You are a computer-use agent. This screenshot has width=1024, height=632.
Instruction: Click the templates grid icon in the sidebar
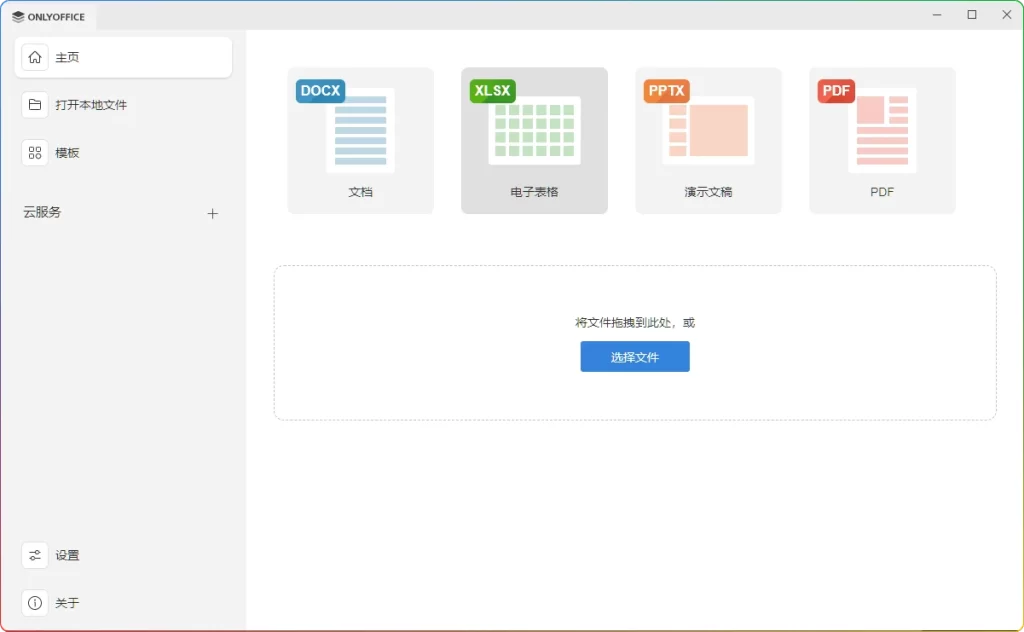click(x=34, y=152)
